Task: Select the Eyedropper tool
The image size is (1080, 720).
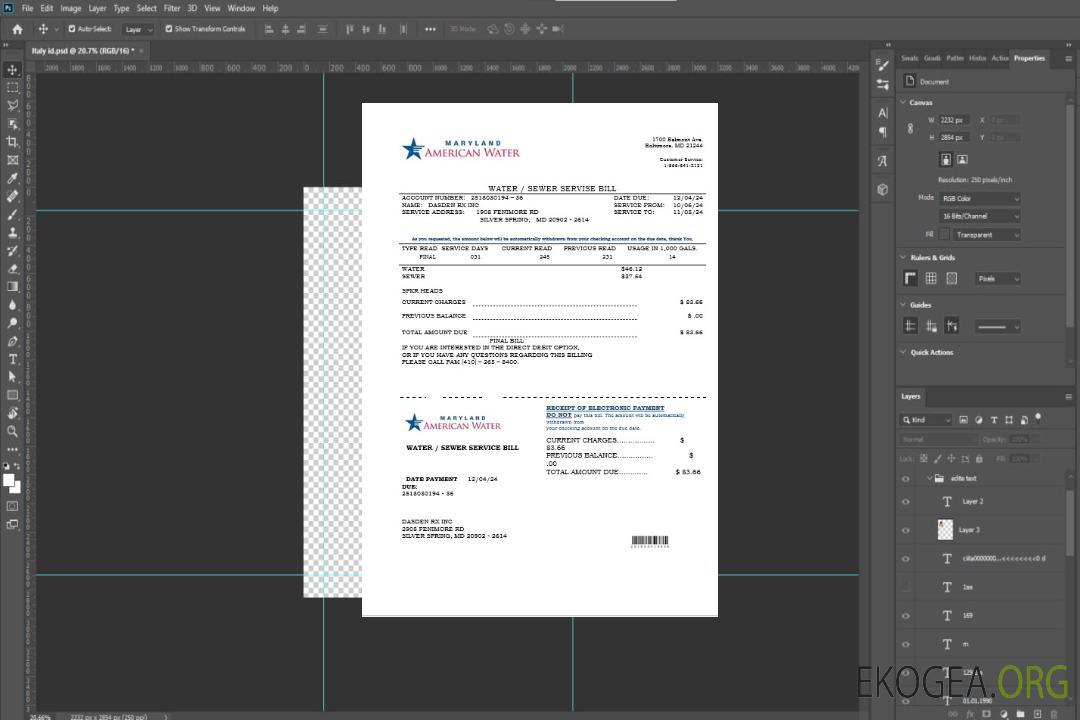Action: pos(12,178)
